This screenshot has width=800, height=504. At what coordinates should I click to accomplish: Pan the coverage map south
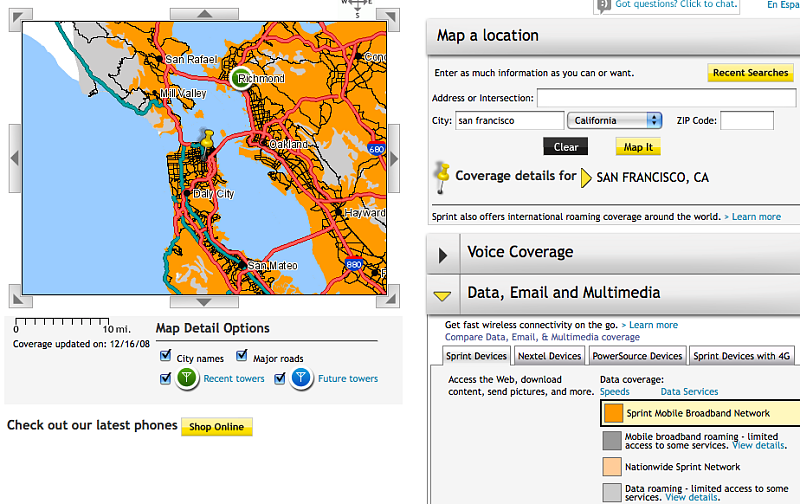204,302
